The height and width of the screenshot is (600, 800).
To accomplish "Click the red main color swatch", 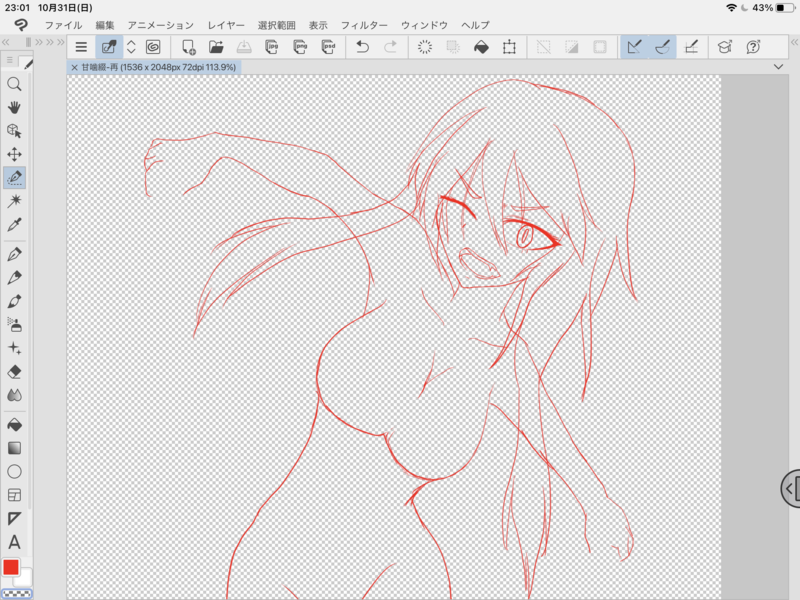I will [x=11, y=568].
